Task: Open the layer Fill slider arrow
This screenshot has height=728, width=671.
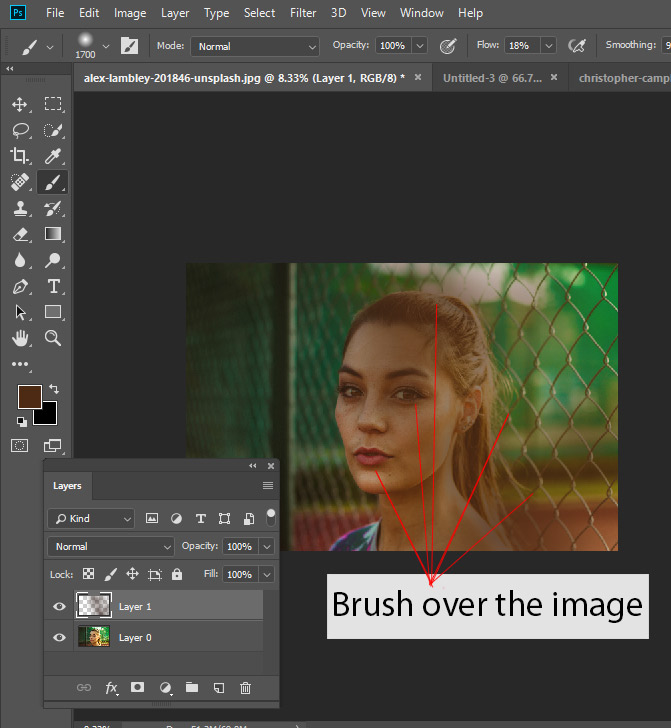Action: click(x=267, y=574)
